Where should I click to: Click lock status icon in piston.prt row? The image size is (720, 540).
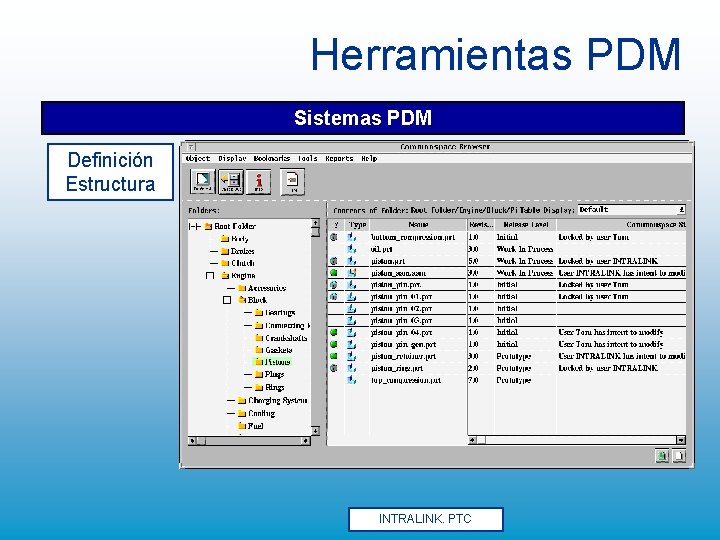[x=334, y=261]
